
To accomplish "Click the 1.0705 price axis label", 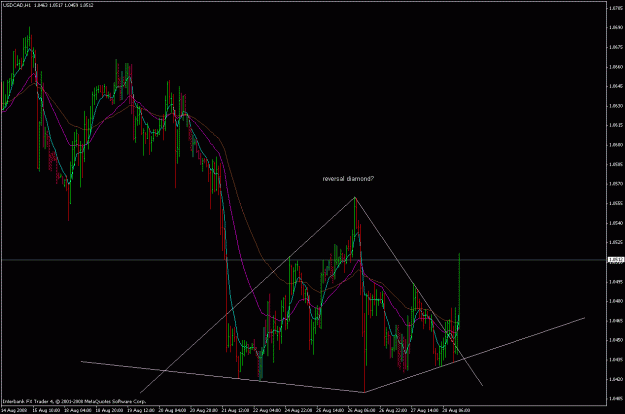I will tap(616, 8).
